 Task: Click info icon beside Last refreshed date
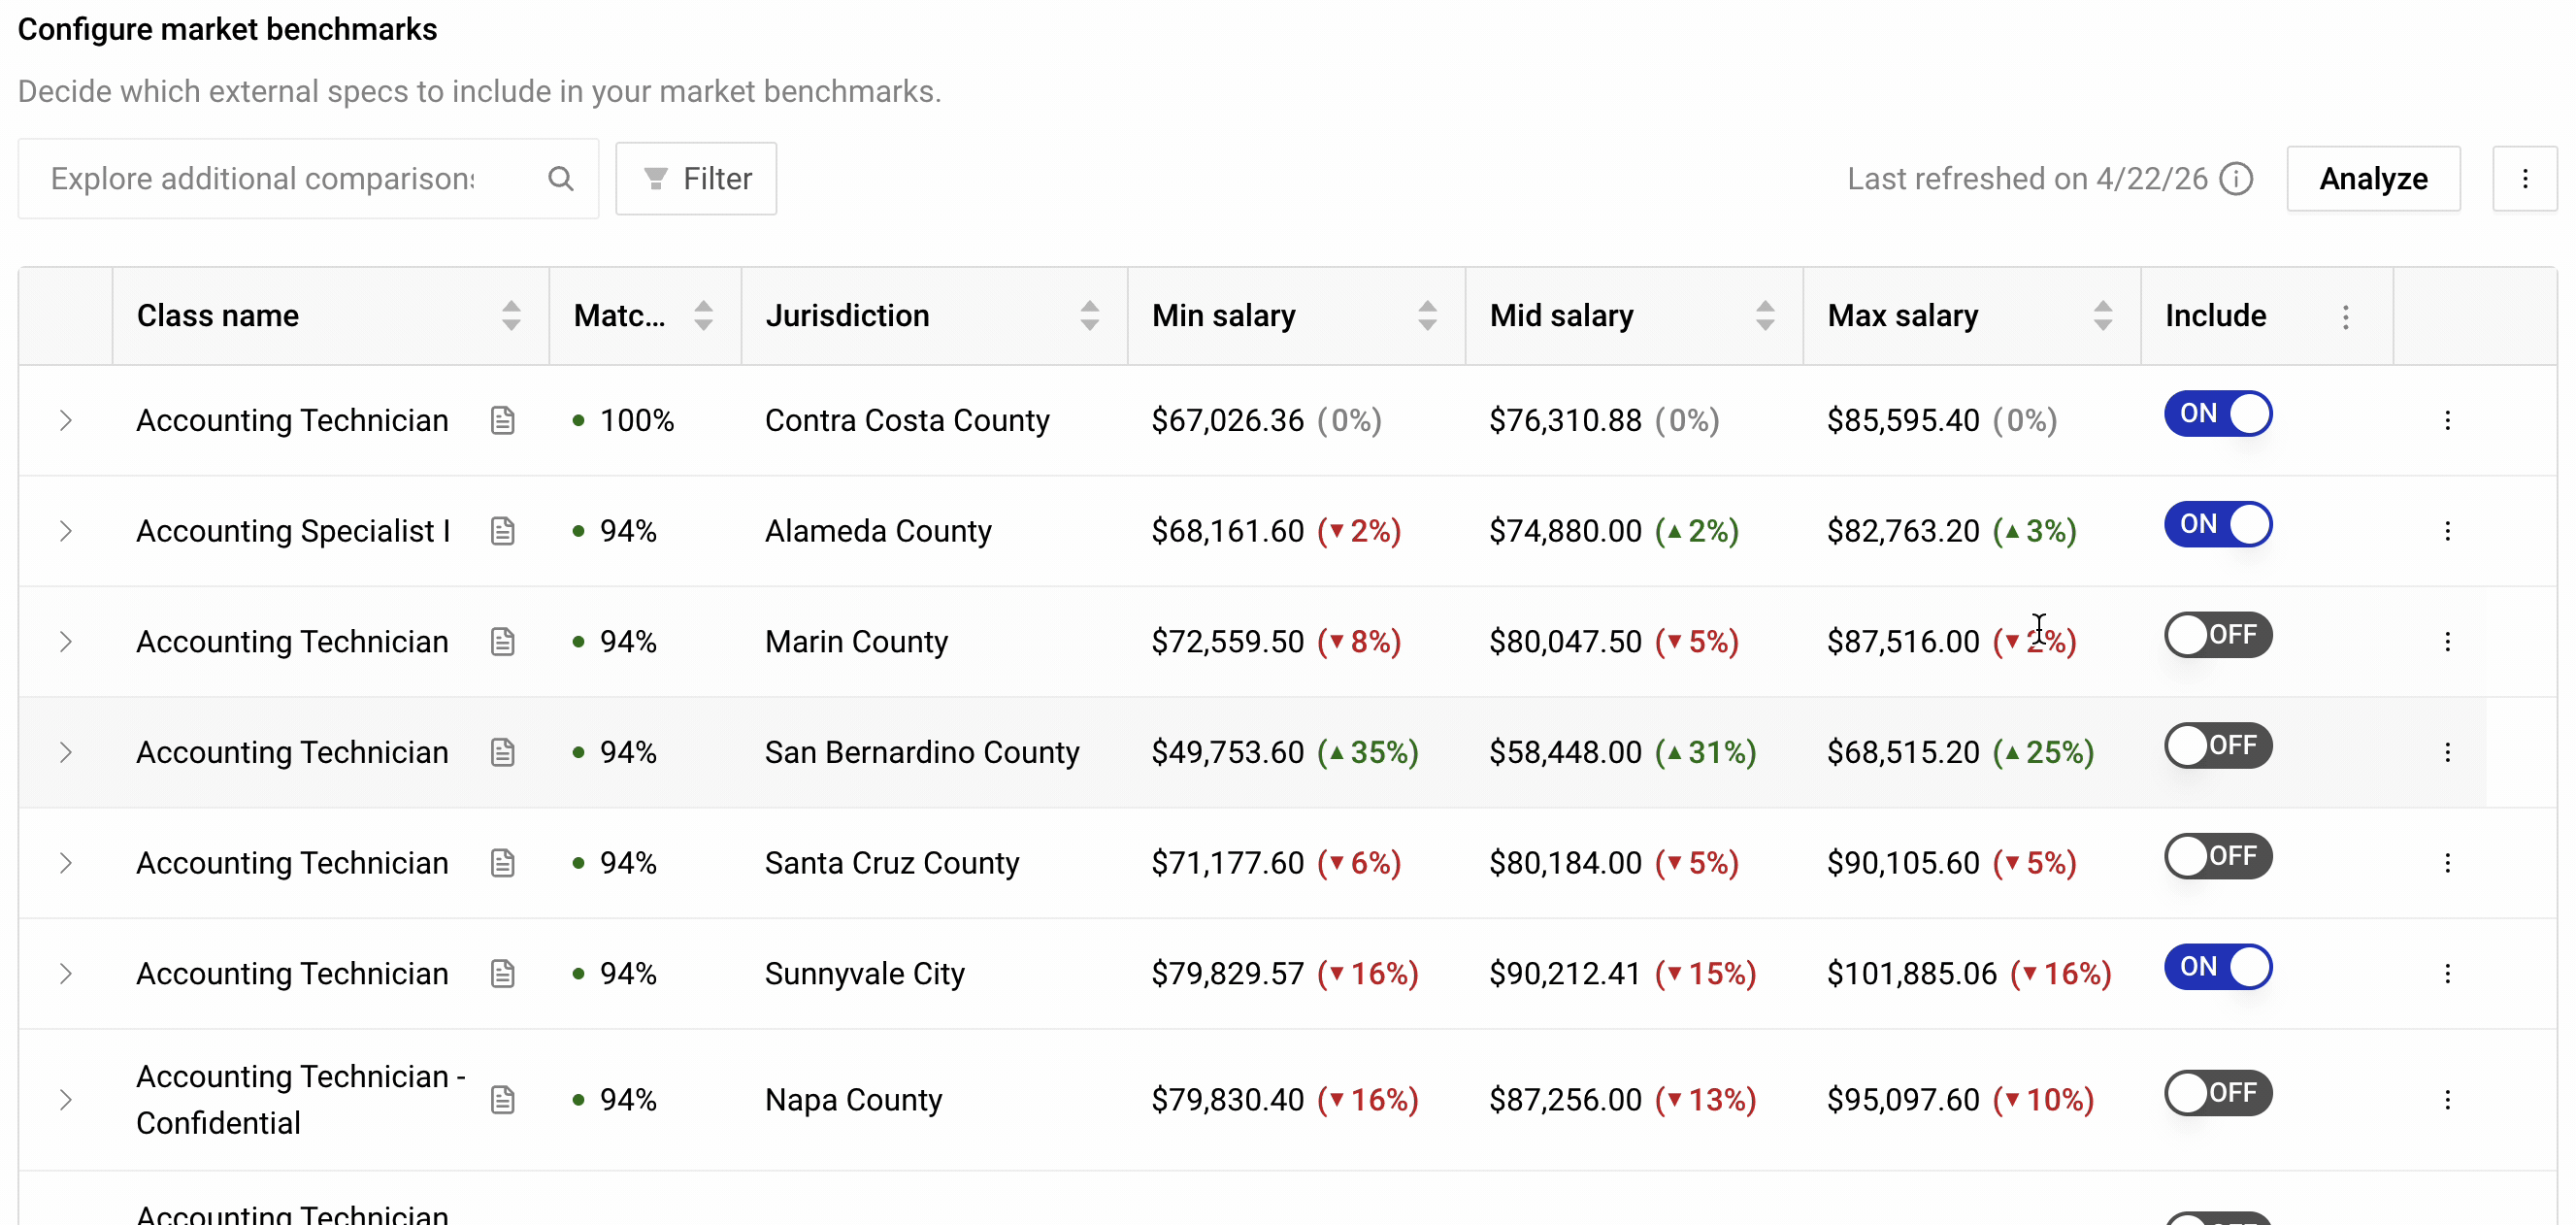tap(2236, 179)
